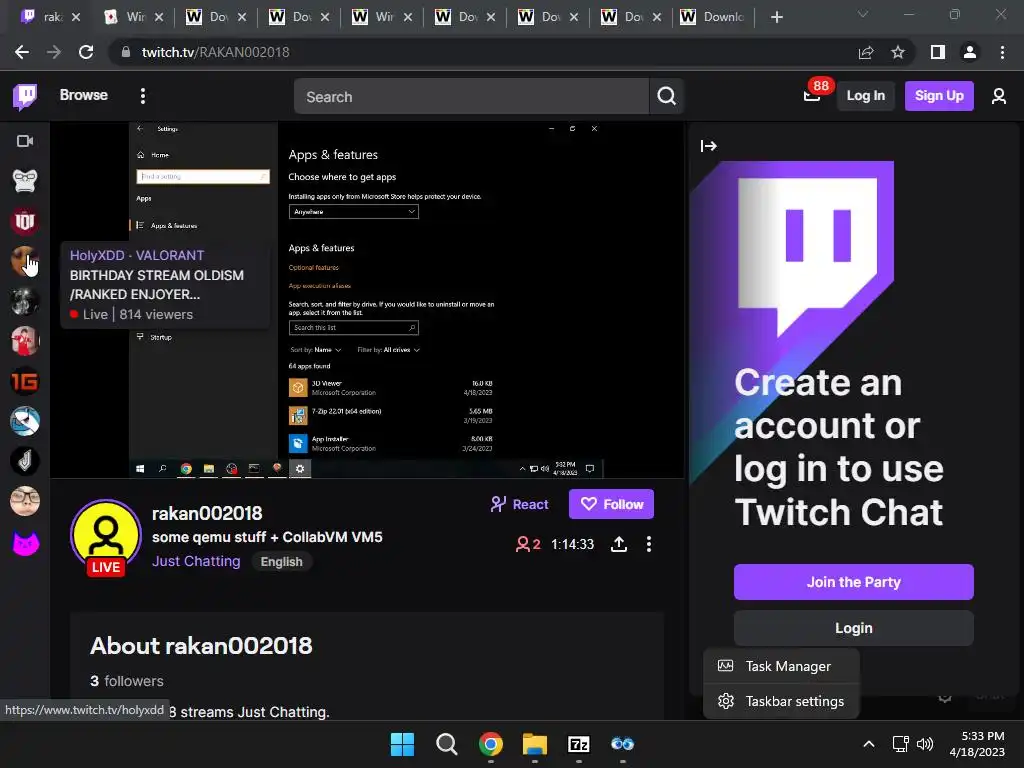Collapse the chat panel with arrow icon

(x=709, y=146)
